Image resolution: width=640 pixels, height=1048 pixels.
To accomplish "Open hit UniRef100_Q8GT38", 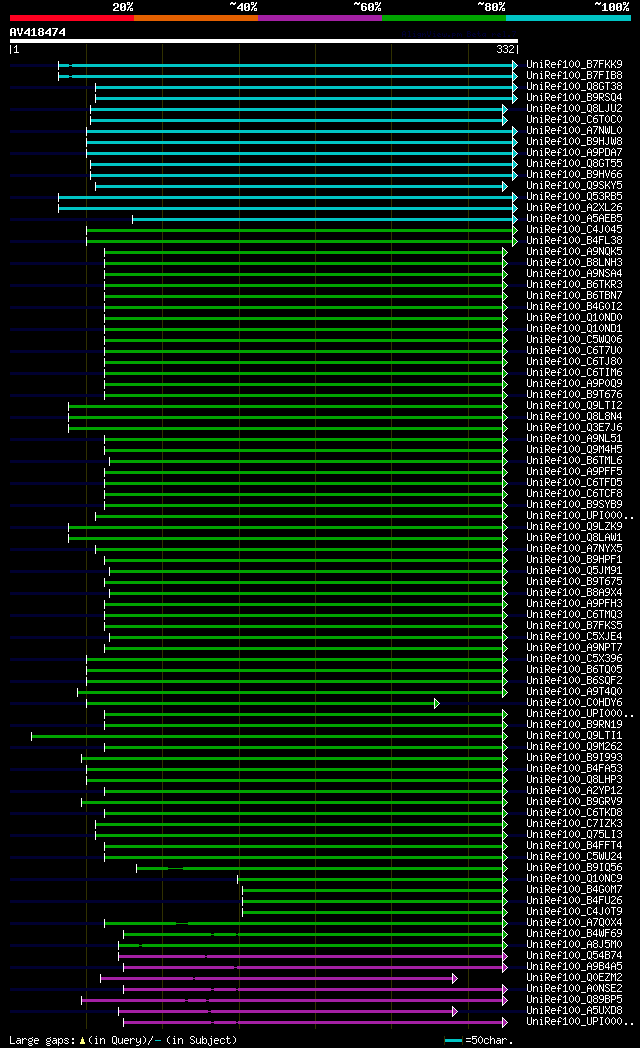I will pyautogui.click(x=574, y=87).
